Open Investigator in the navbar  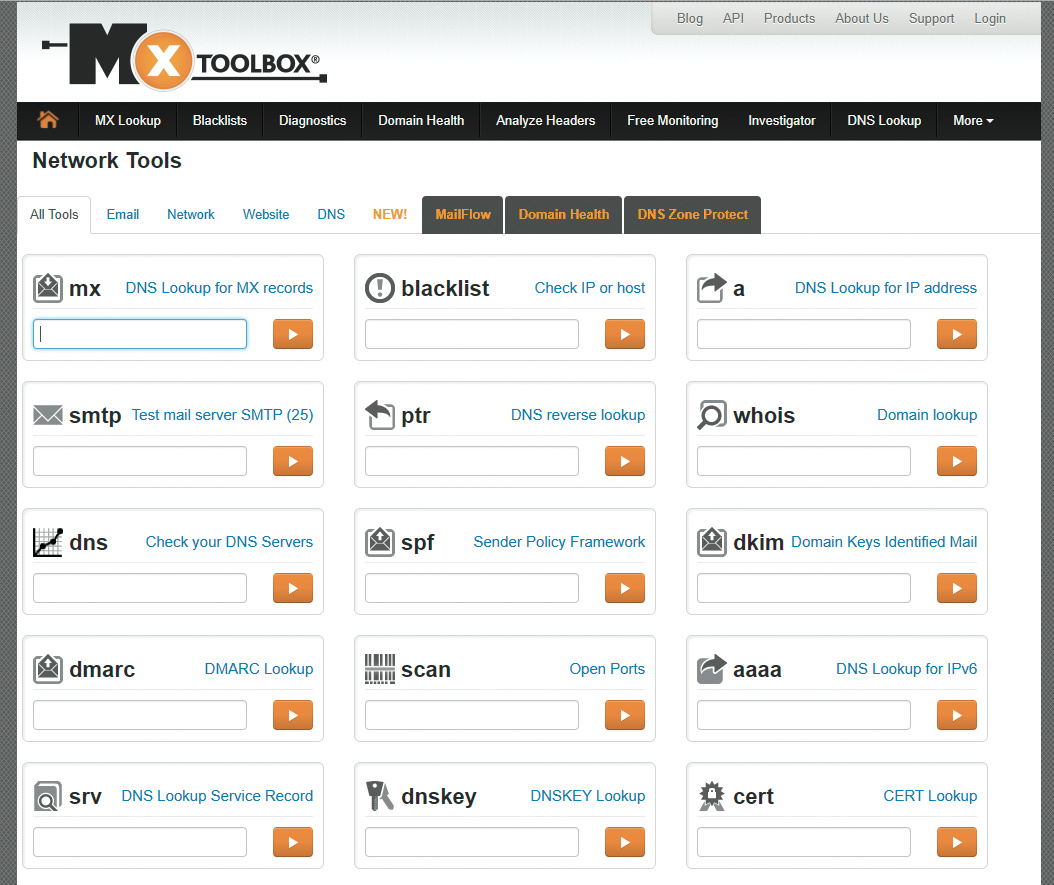pos(782,120)
